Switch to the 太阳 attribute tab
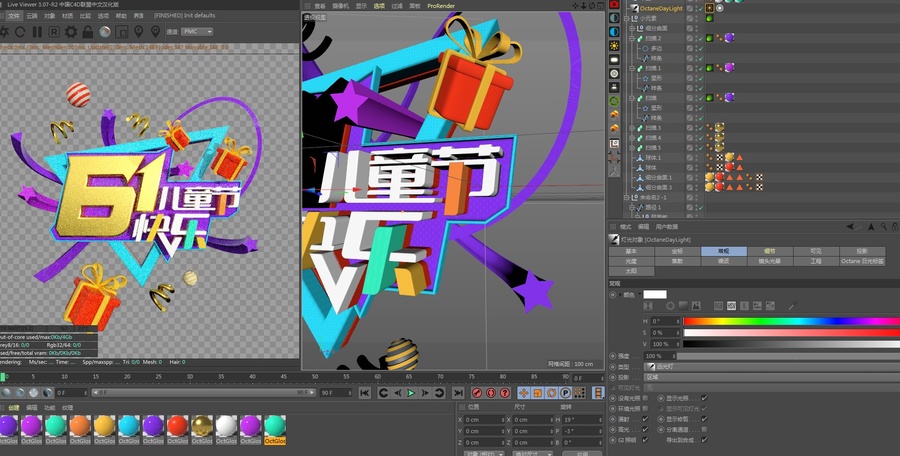Image resolution: width=900 pixels, height=456 pixels. [x=631, y=271]
